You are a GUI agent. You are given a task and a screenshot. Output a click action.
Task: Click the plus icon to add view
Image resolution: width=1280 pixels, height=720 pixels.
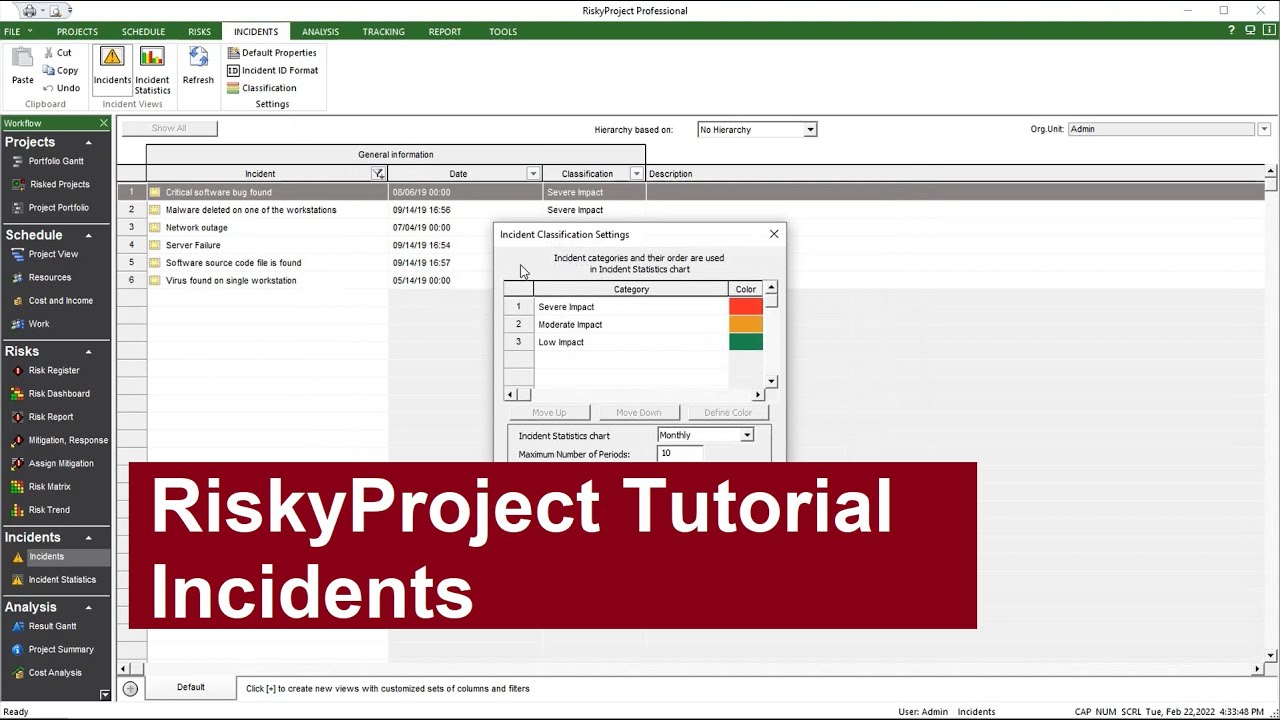[130, 688]
